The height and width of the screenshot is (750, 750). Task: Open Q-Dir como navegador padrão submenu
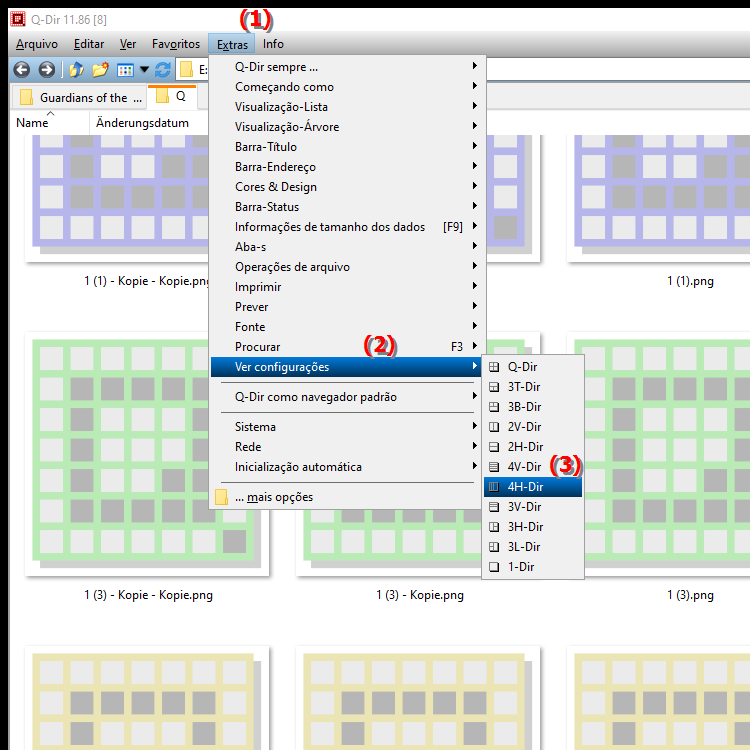(x=346, y=397)
